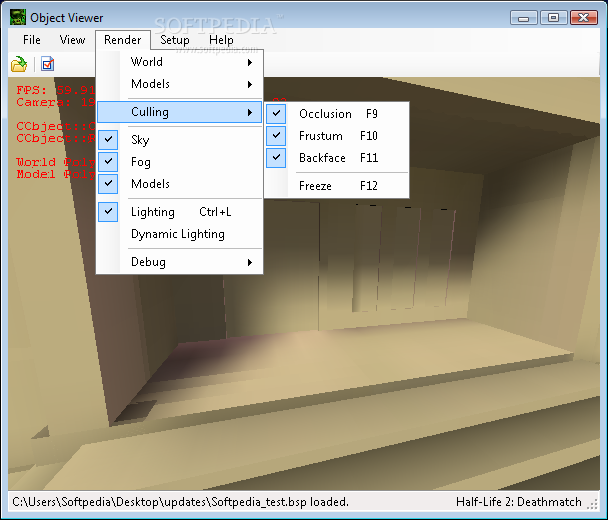
Task: Close the open Render menu
Action: tap(123, 40)
